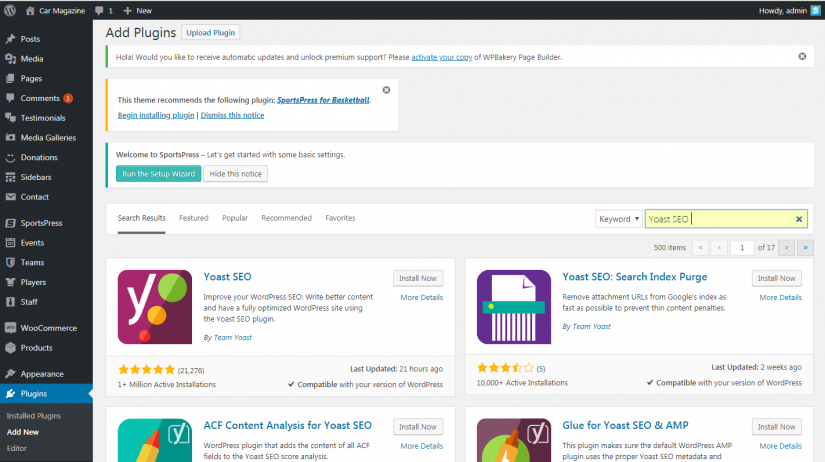
Task: Click the Appearance brush icon
Action: coord(11,374)
